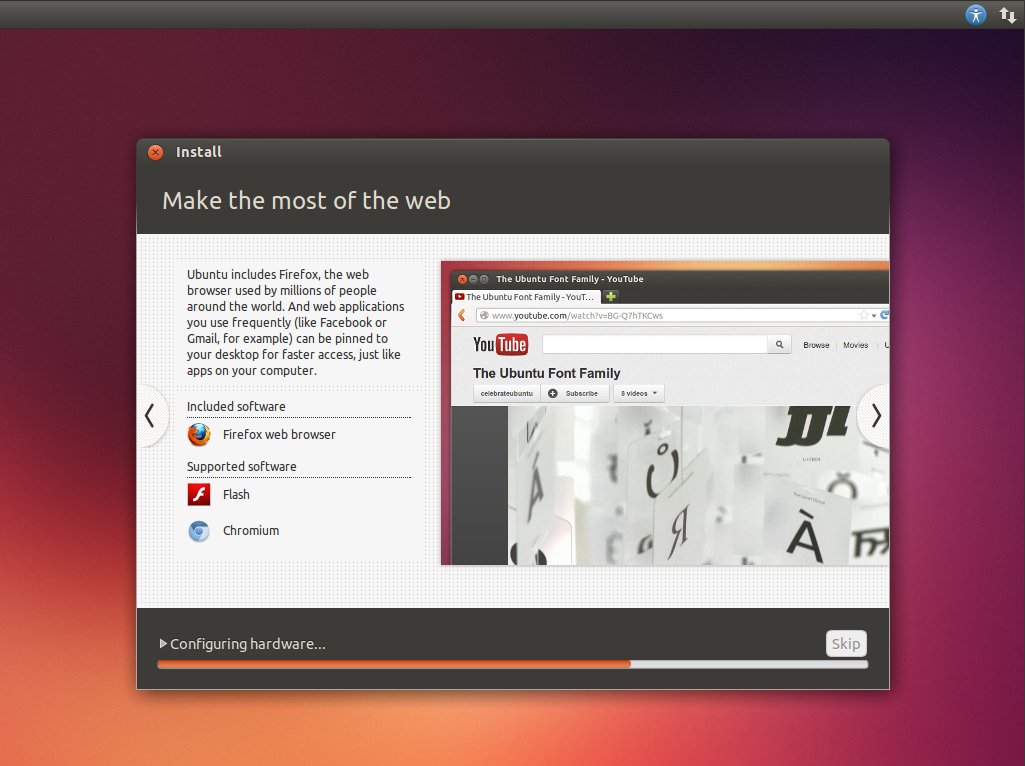Click the 'Included software' heading
The height and width of the screenshot is (766, 1025).
pyautogui.click(x=236, y=407)
